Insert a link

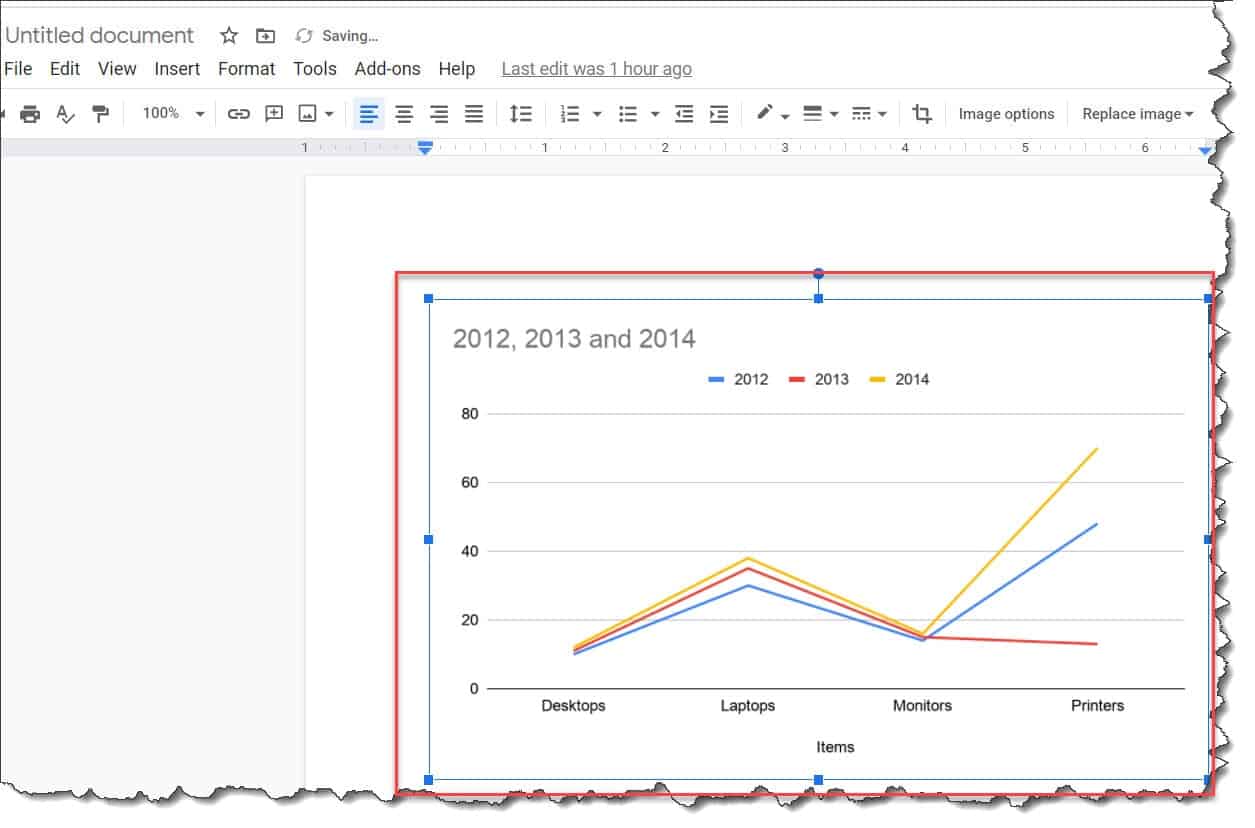tap(238, 113)
